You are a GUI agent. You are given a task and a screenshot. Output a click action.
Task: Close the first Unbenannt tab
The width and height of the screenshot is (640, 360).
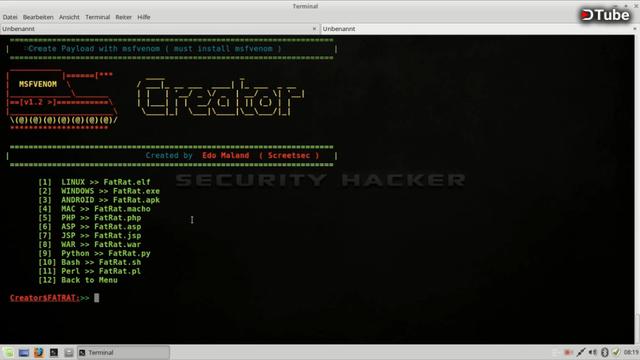point(314,29)
